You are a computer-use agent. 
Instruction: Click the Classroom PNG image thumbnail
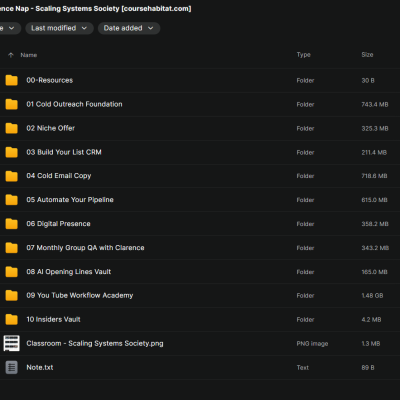click(x=12, y=343)
